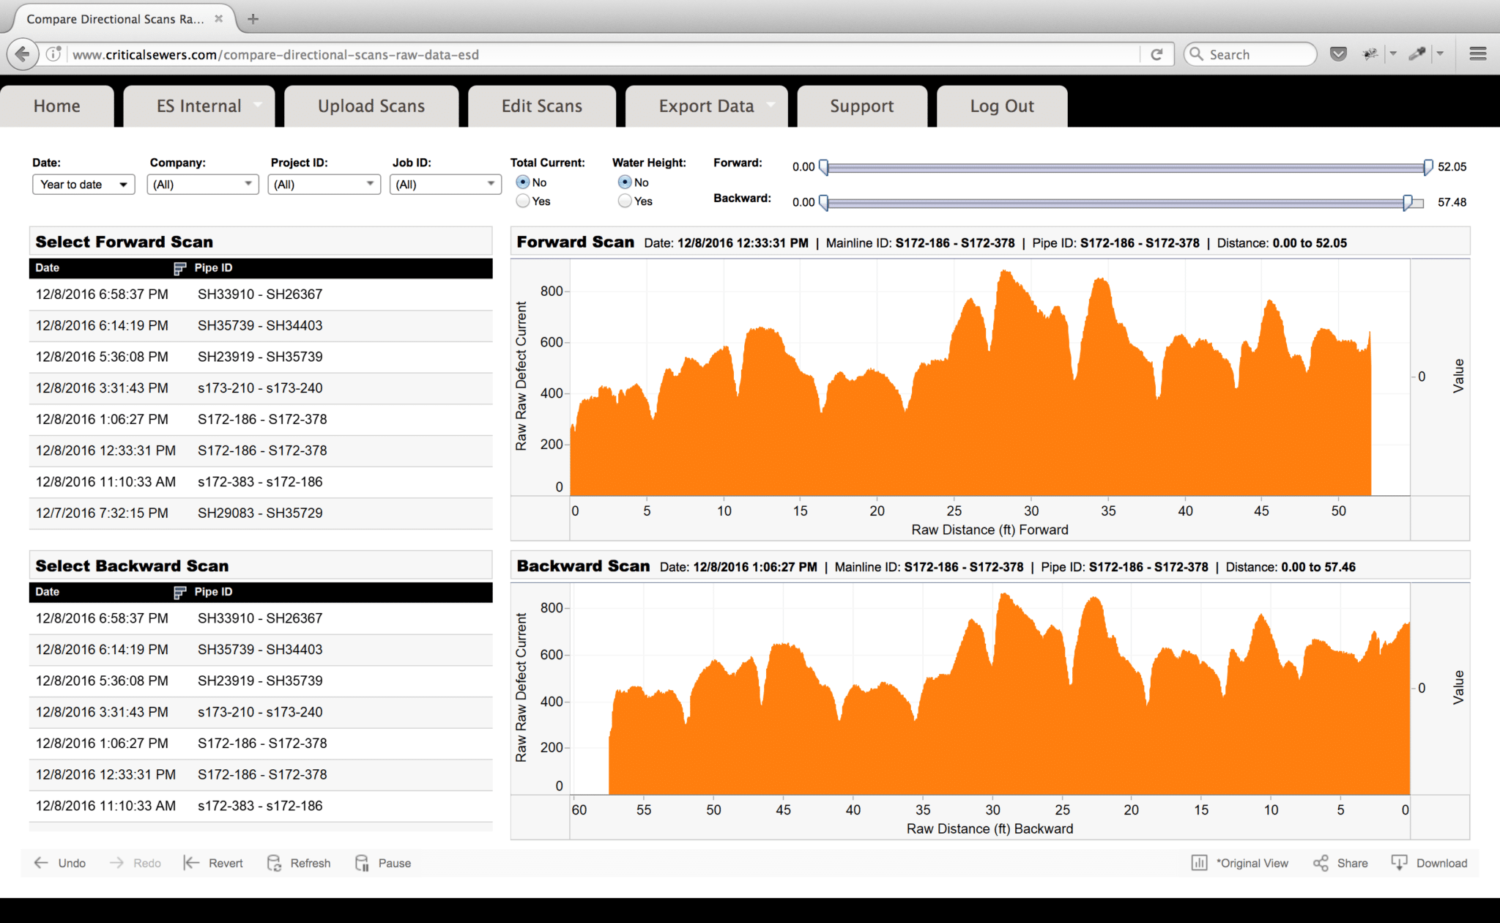
Task: Pause updates with the Pause icon
Action: (362, 863)
